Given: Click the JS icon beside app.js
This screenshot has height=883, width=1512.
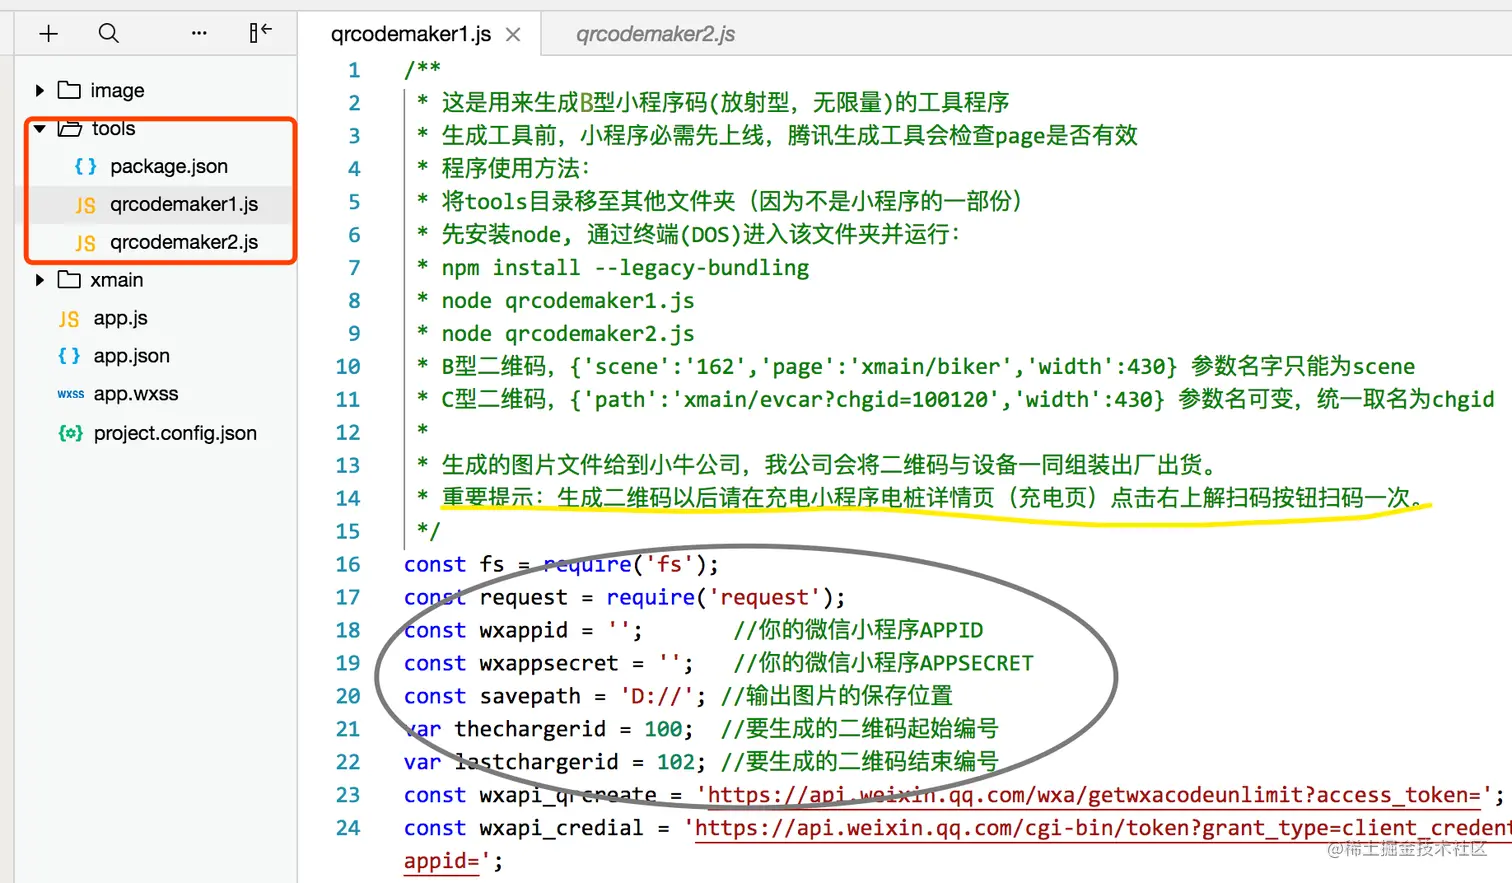Looking at the screenshot, I should tap(69, 319).
